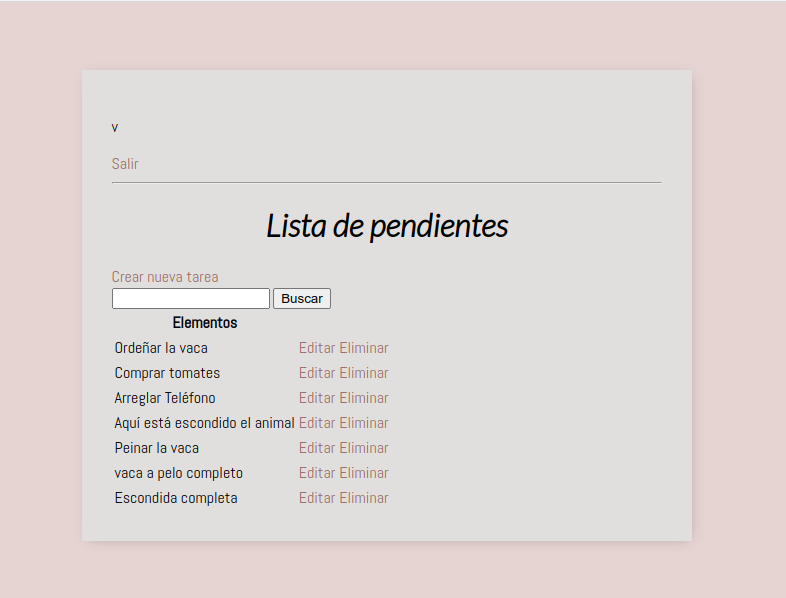This screenshot has height=598, width=786.
Task: Edit the Peinar la vaca task
Action: (x=316, y=448)
